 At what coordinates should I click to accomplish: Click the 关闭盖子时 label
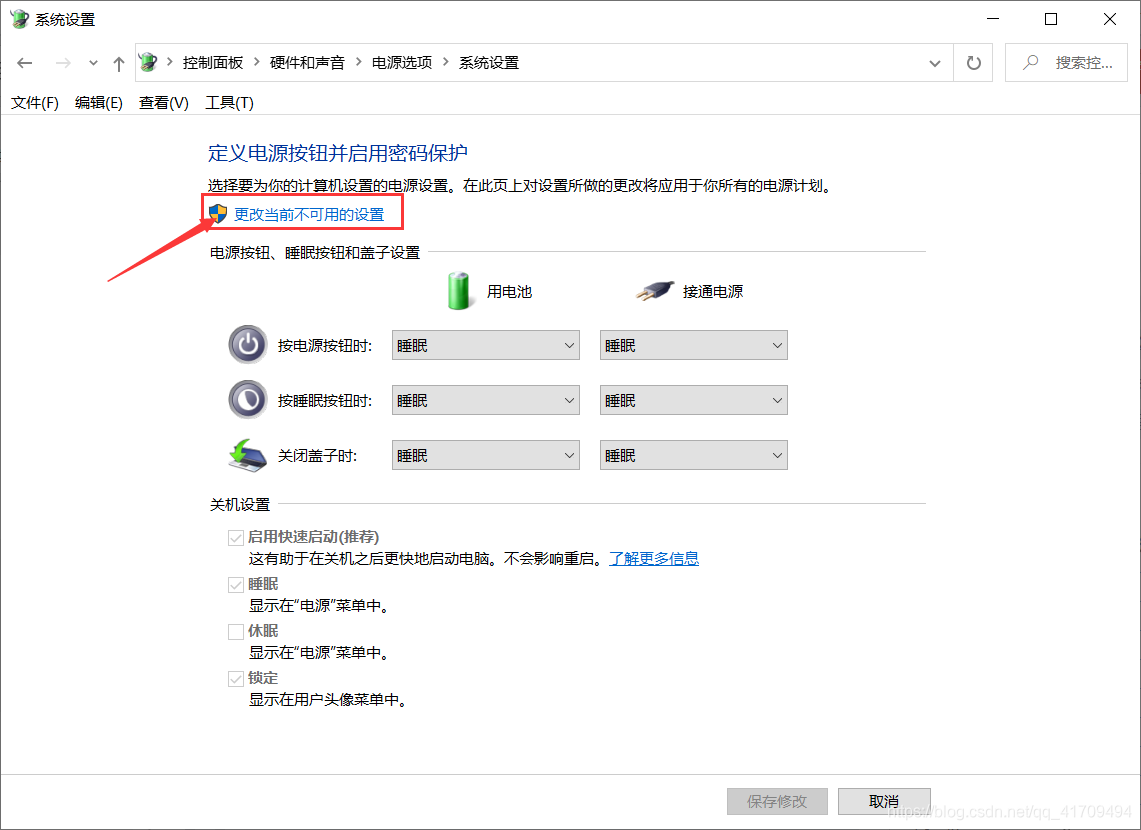(x=317, y=456)
